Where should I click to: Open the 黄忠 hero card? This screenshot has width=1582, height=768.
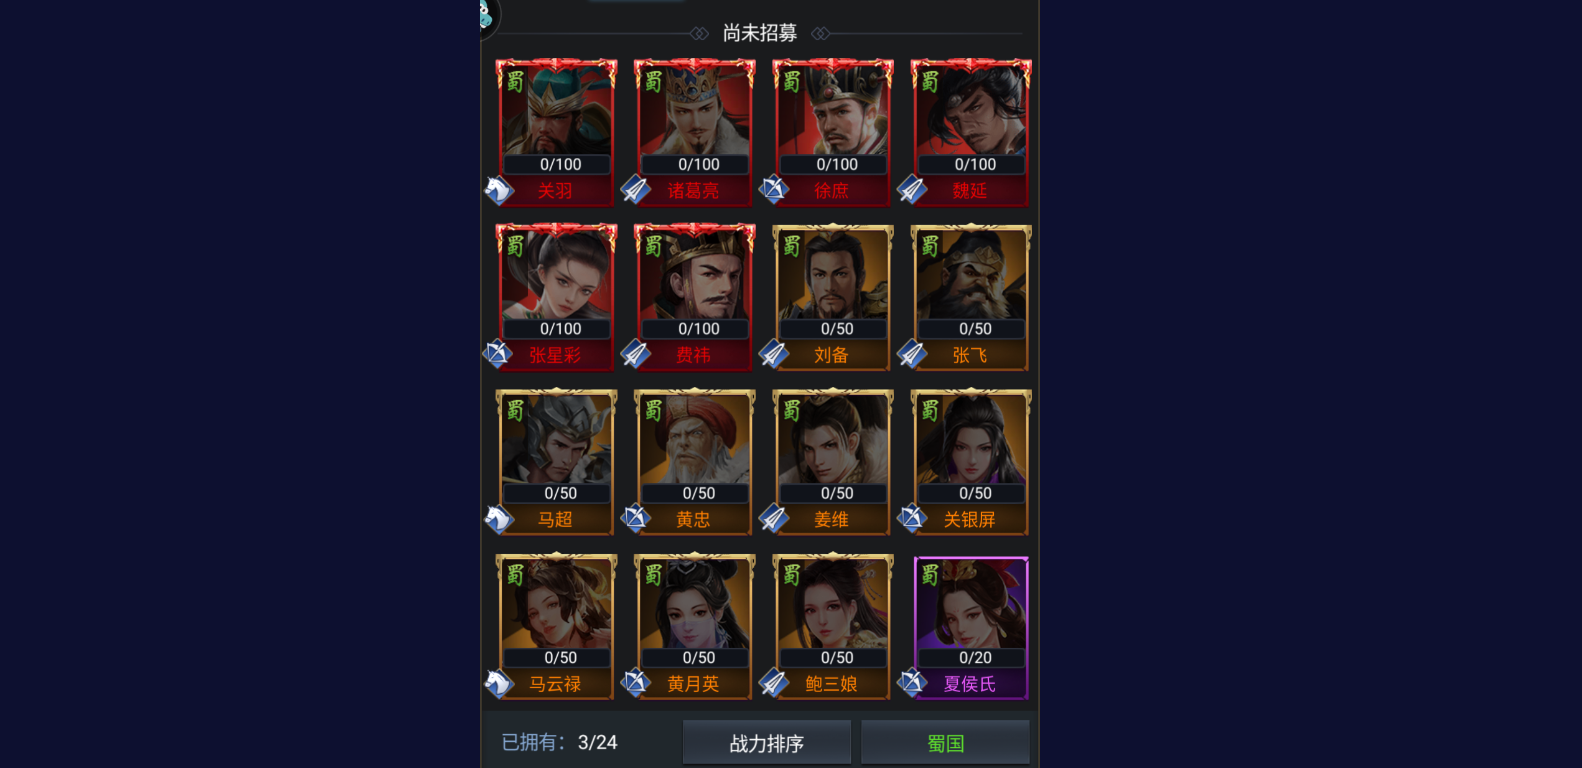pyautogui.click(x=694, y=462)
